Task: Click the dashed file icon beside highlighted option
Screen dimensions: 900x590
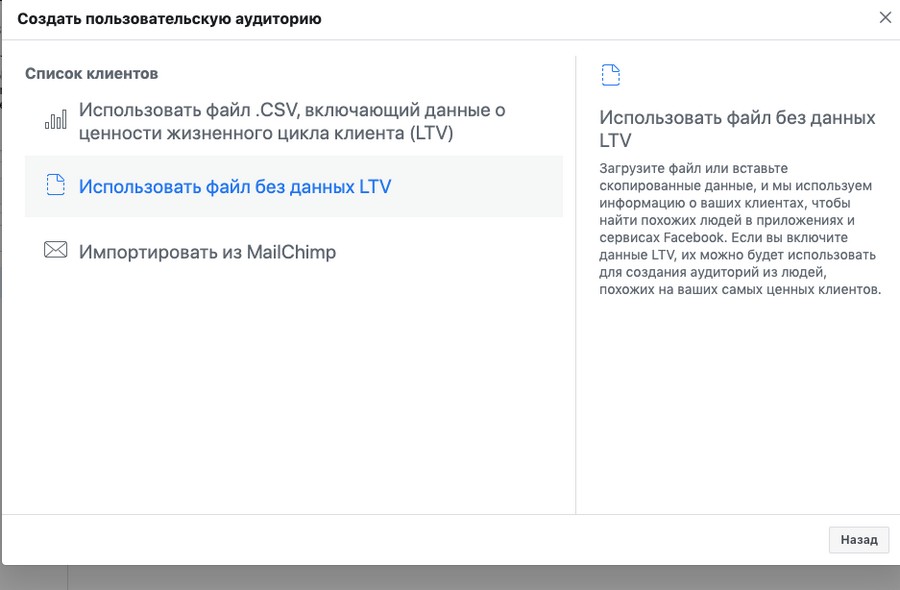Action: tap(56, 185)
